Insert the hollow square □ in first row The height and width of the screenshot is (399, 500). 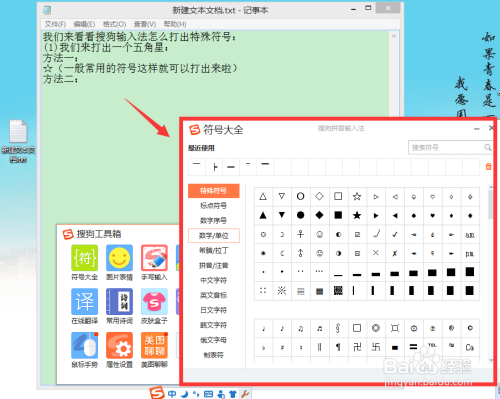pyautogui.click(x=338, y=196)
